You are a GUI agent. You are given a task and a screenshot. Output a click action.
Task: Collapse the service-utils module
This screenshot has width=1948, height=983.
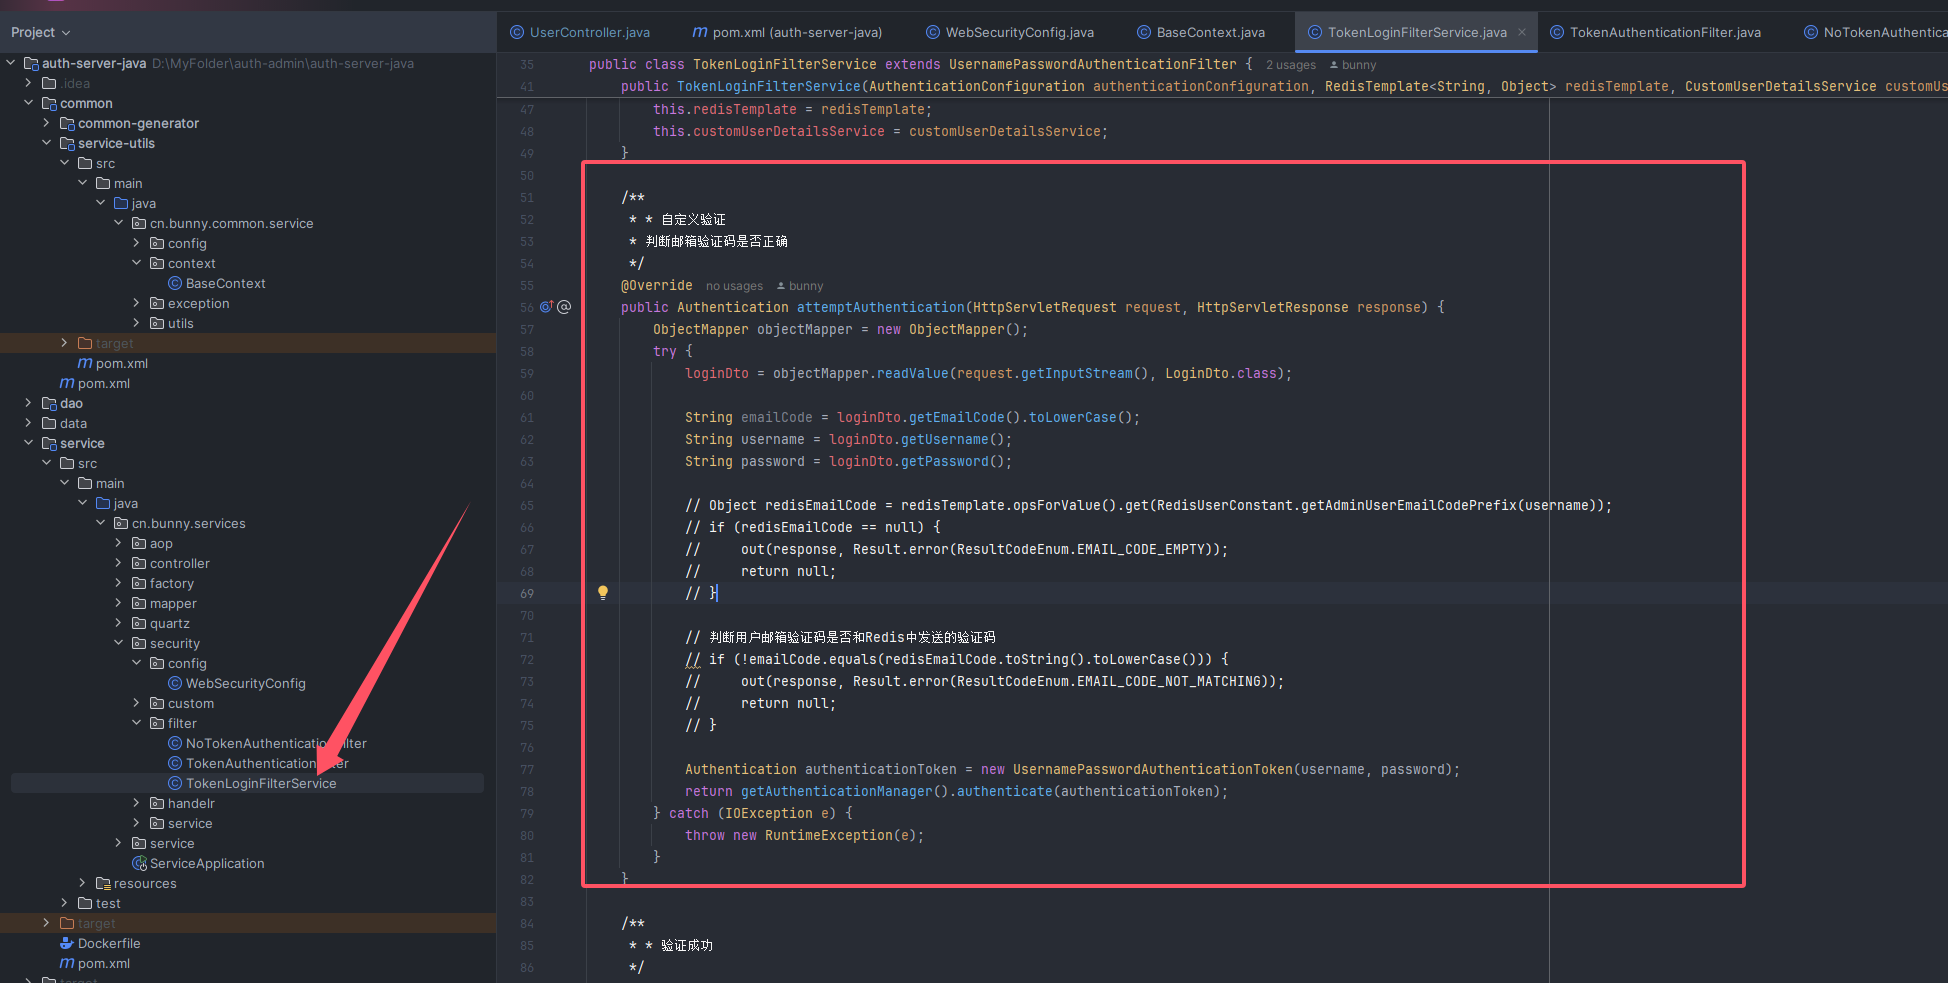47,143
